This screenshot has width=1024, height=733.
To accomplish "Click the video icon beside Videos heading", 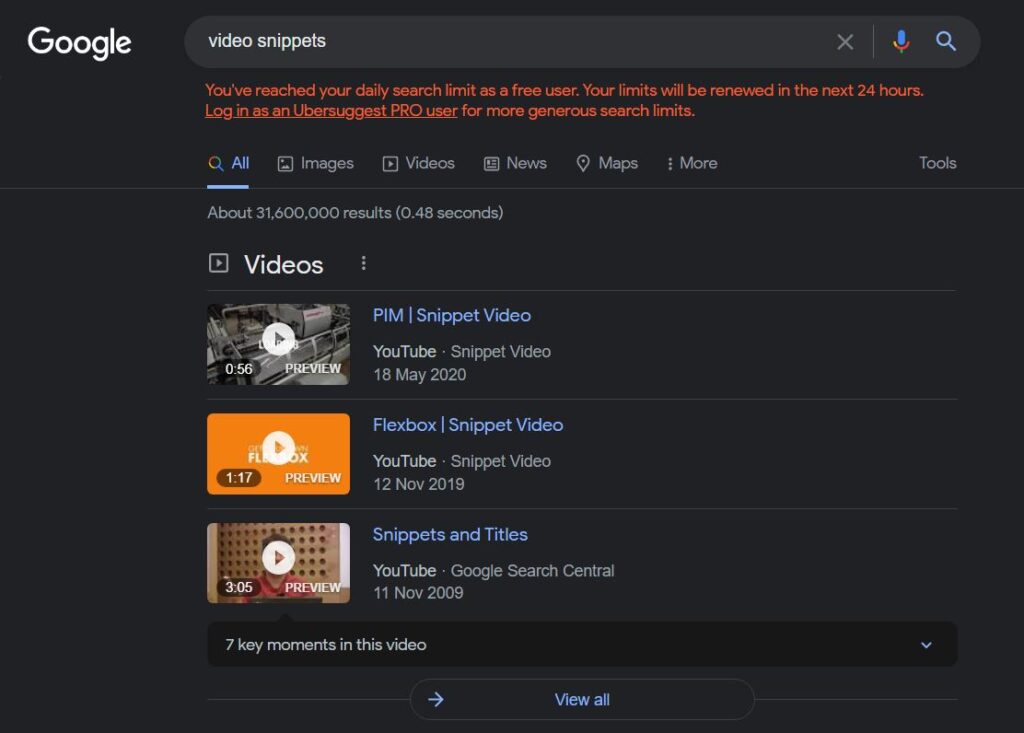I will tap(218, 263).
